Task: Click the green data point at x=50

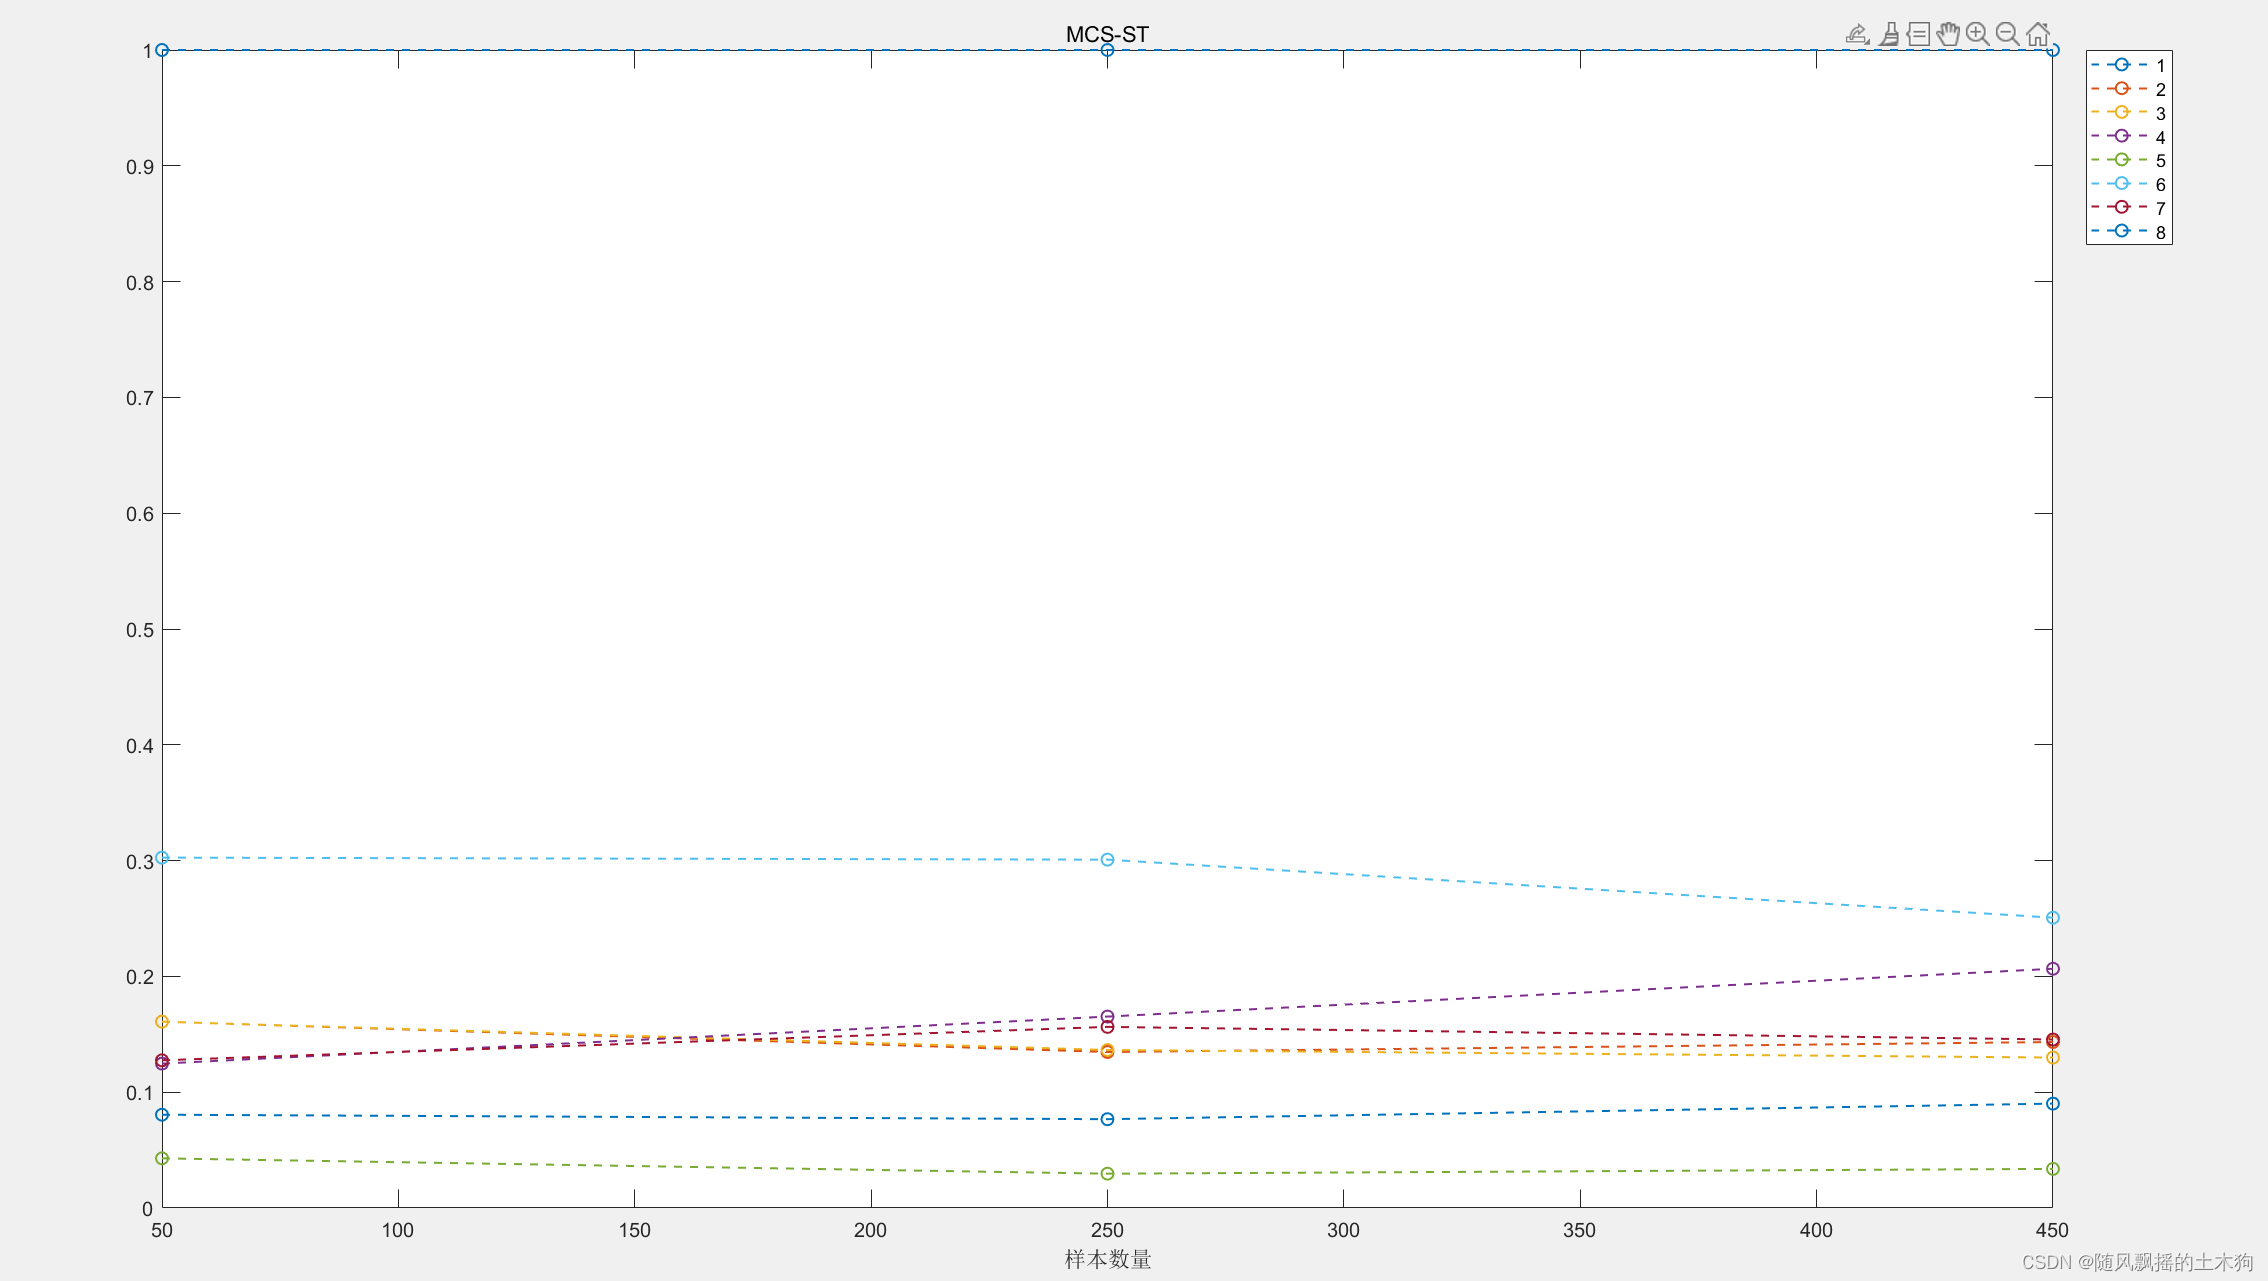Action: 162,1159
